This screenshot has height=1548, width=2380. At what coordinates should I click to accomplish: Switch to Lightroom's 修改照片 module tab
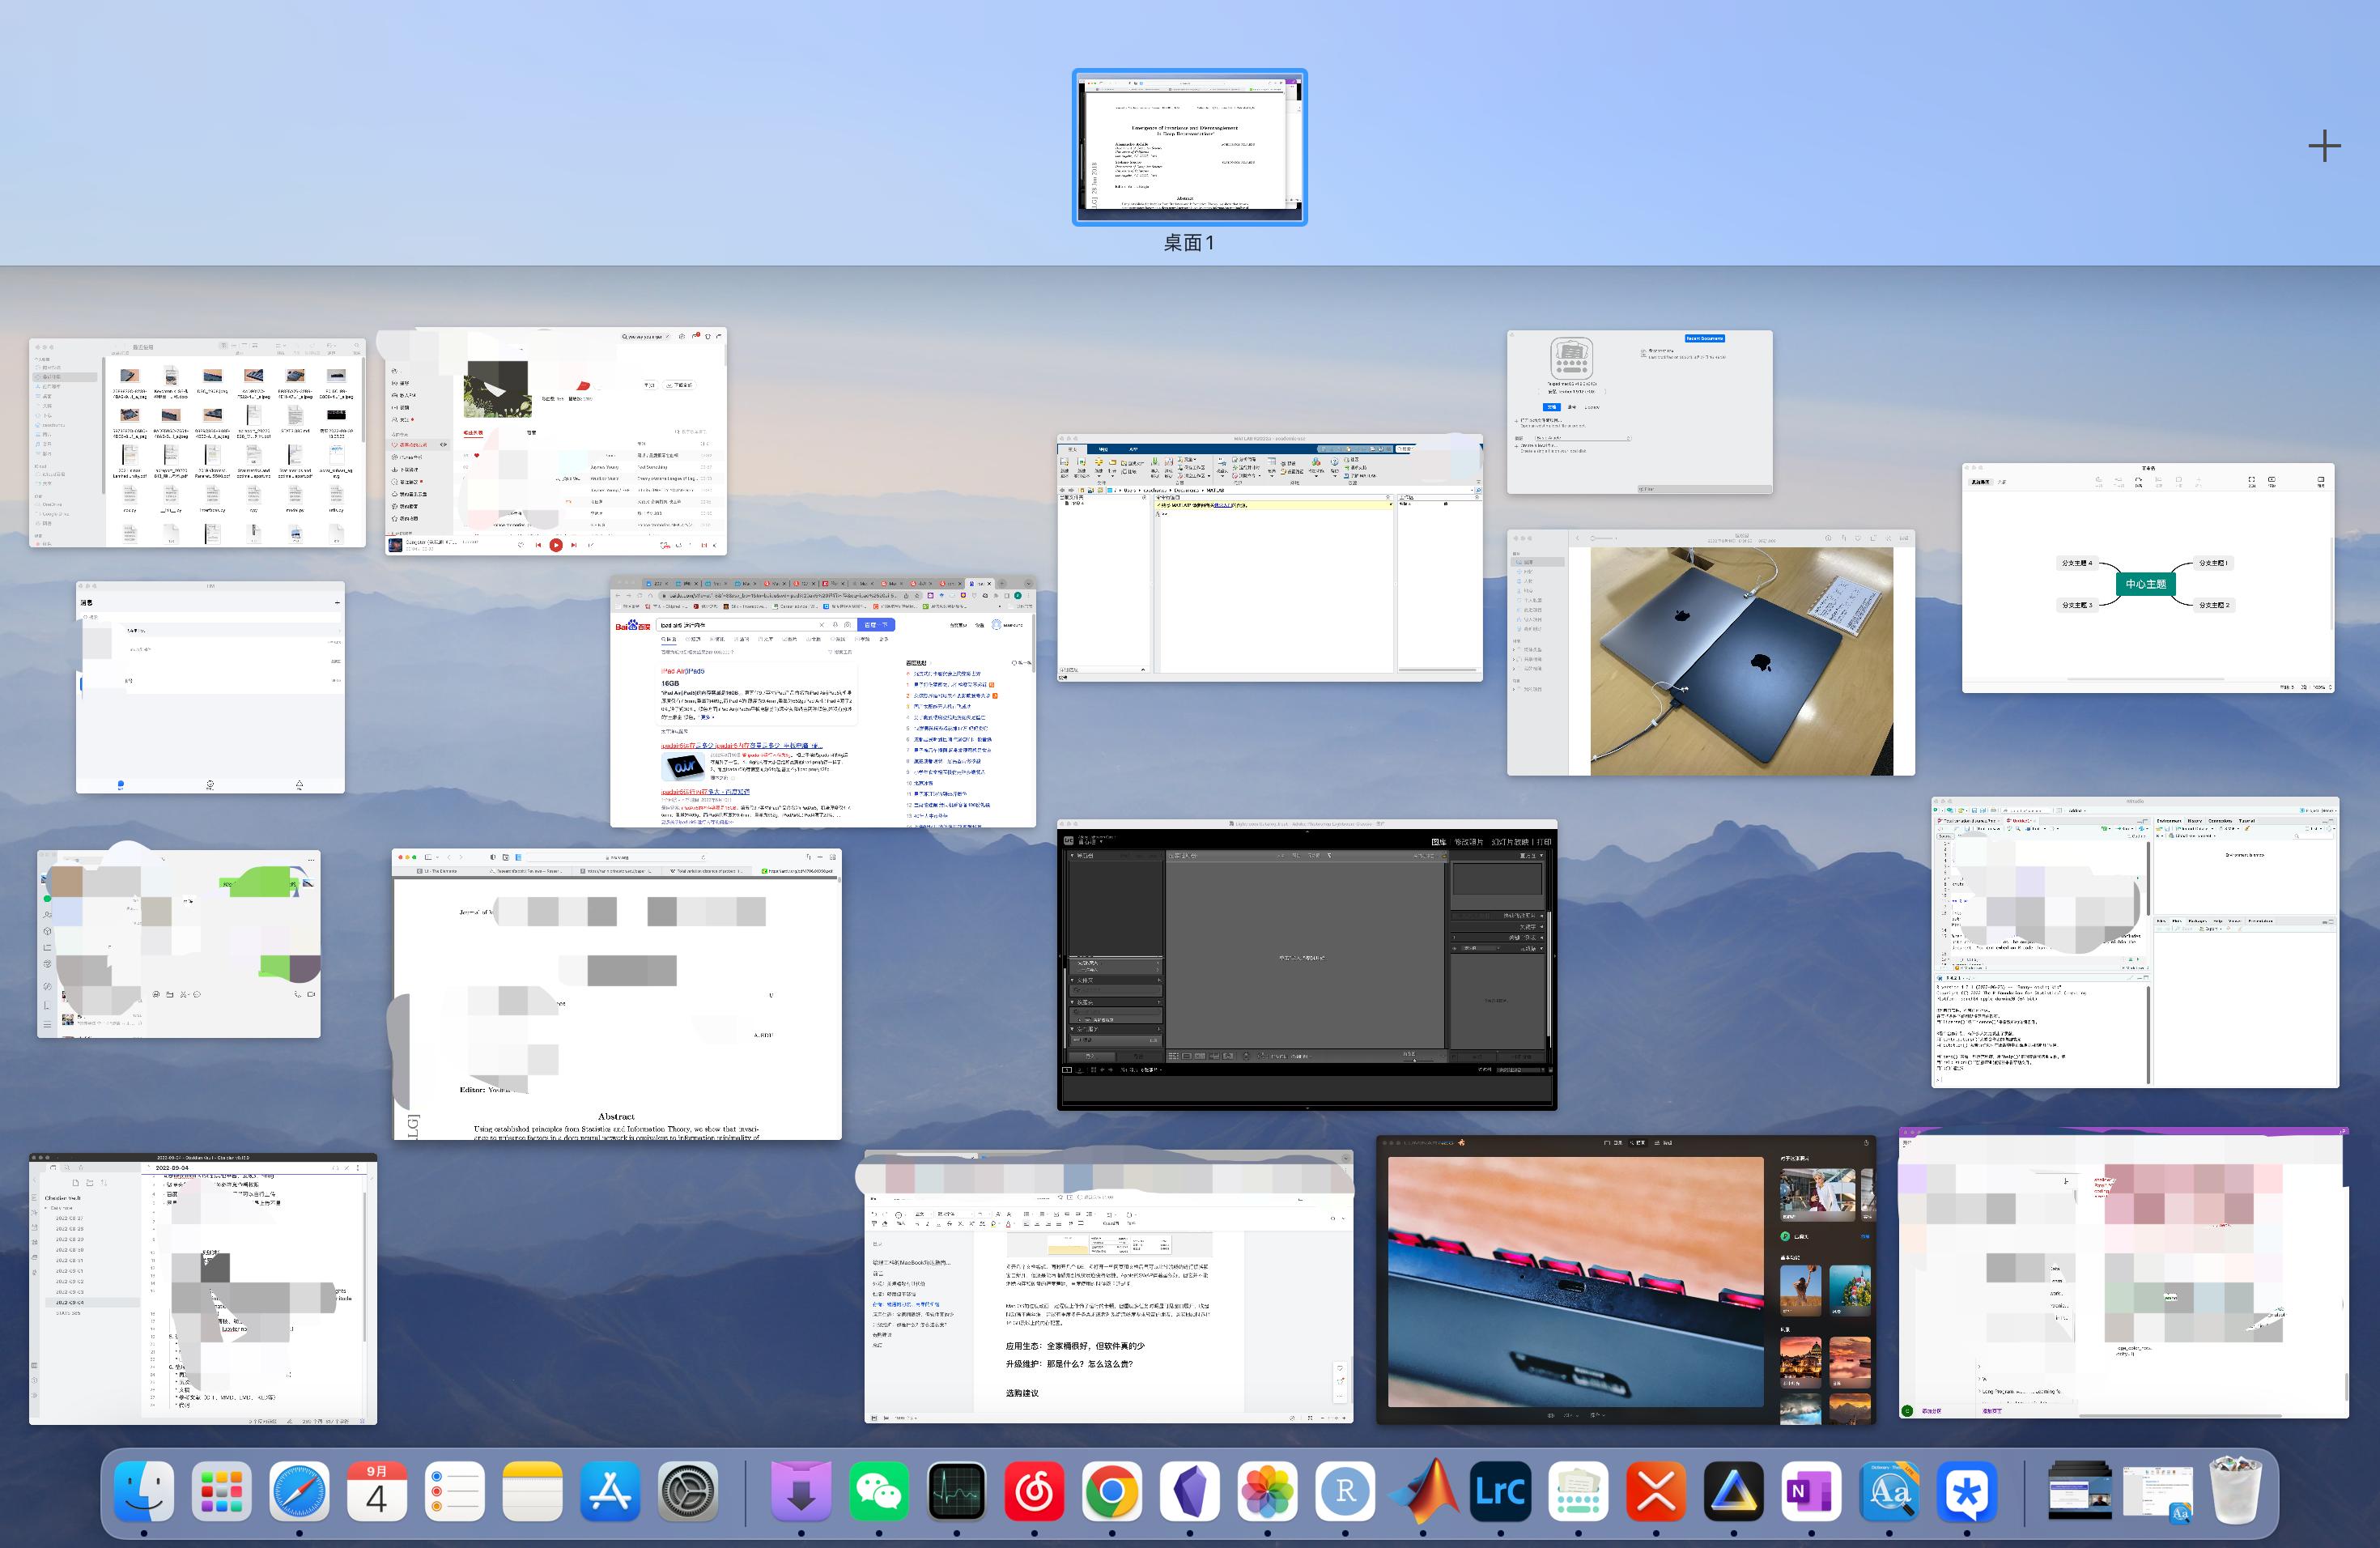tap(1469, 842)
